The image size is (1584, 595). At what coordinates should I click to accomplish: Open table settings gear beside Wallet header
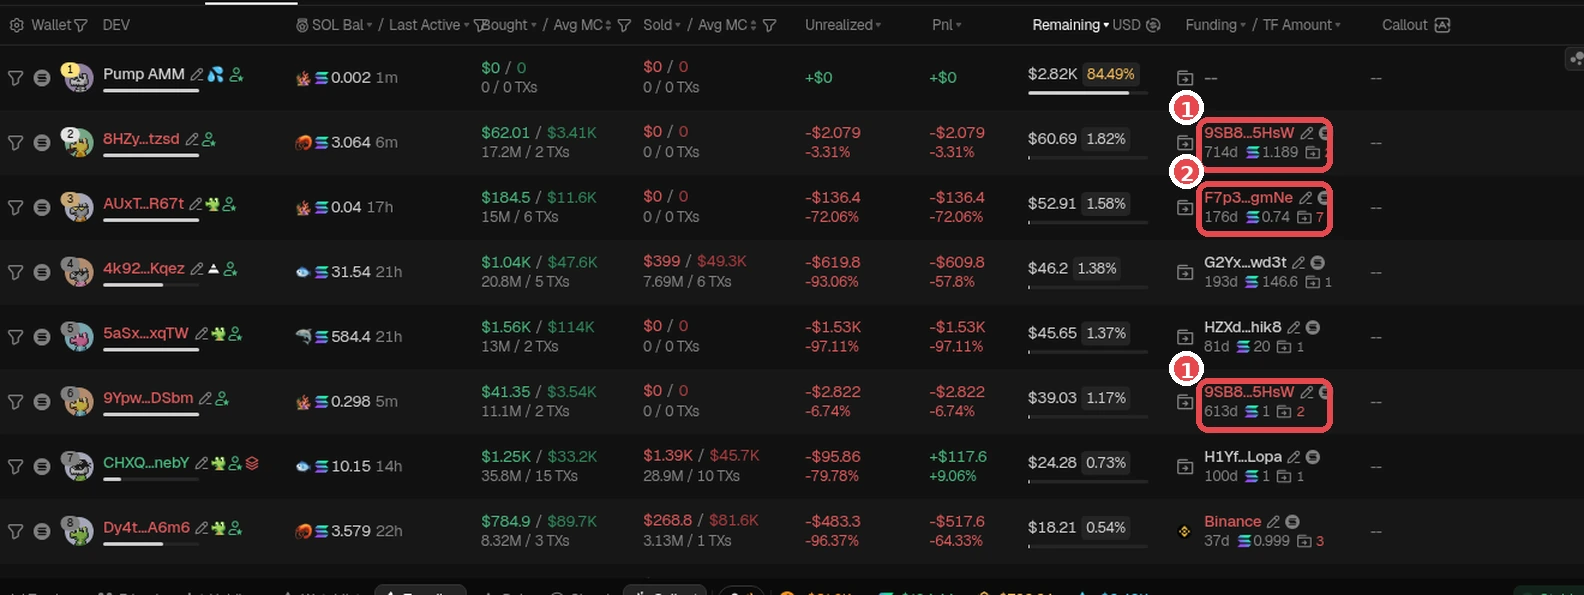coord(16,25)
